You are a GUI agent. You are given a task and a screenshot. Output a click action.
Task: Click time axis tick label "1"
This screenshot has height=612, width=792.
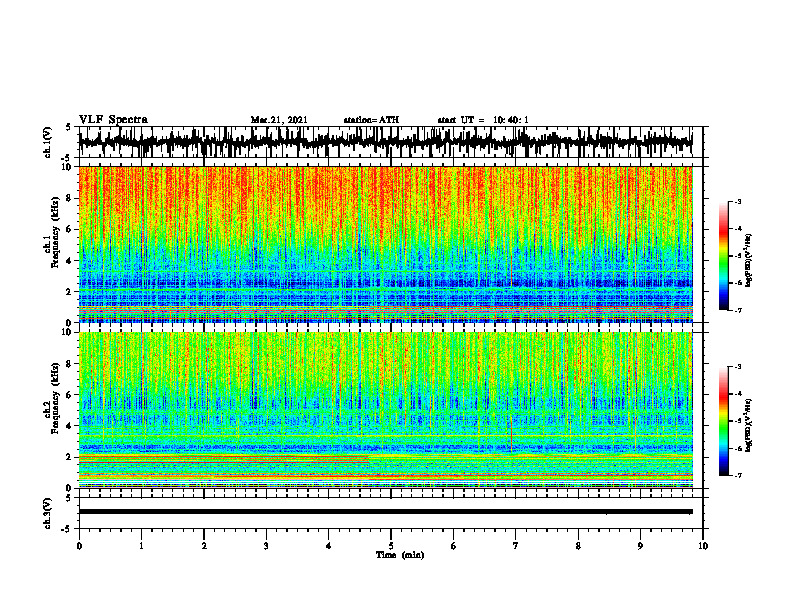tap(141, 546)
